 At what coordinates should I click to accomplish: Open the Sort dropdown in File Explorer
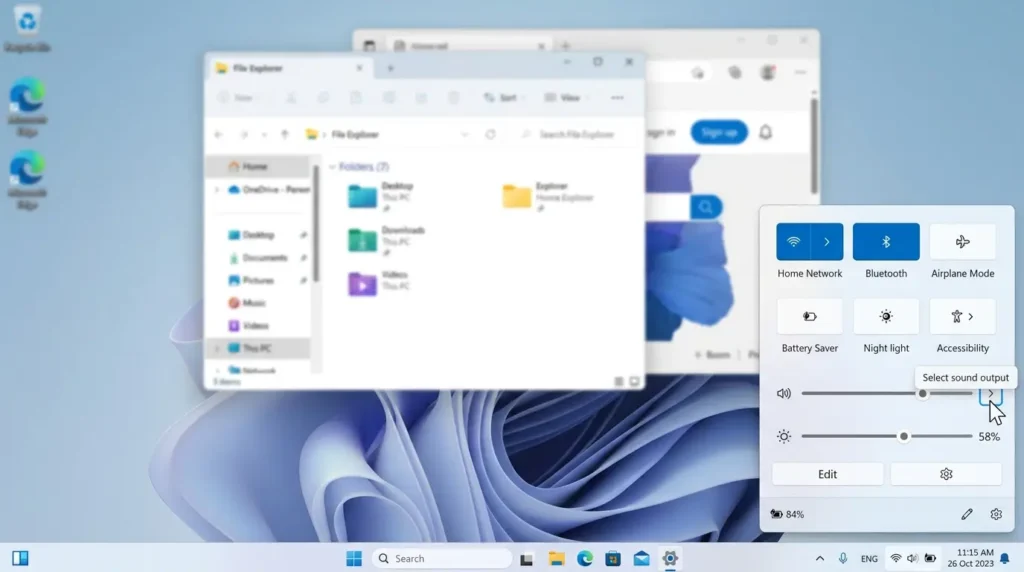[504, 98]
